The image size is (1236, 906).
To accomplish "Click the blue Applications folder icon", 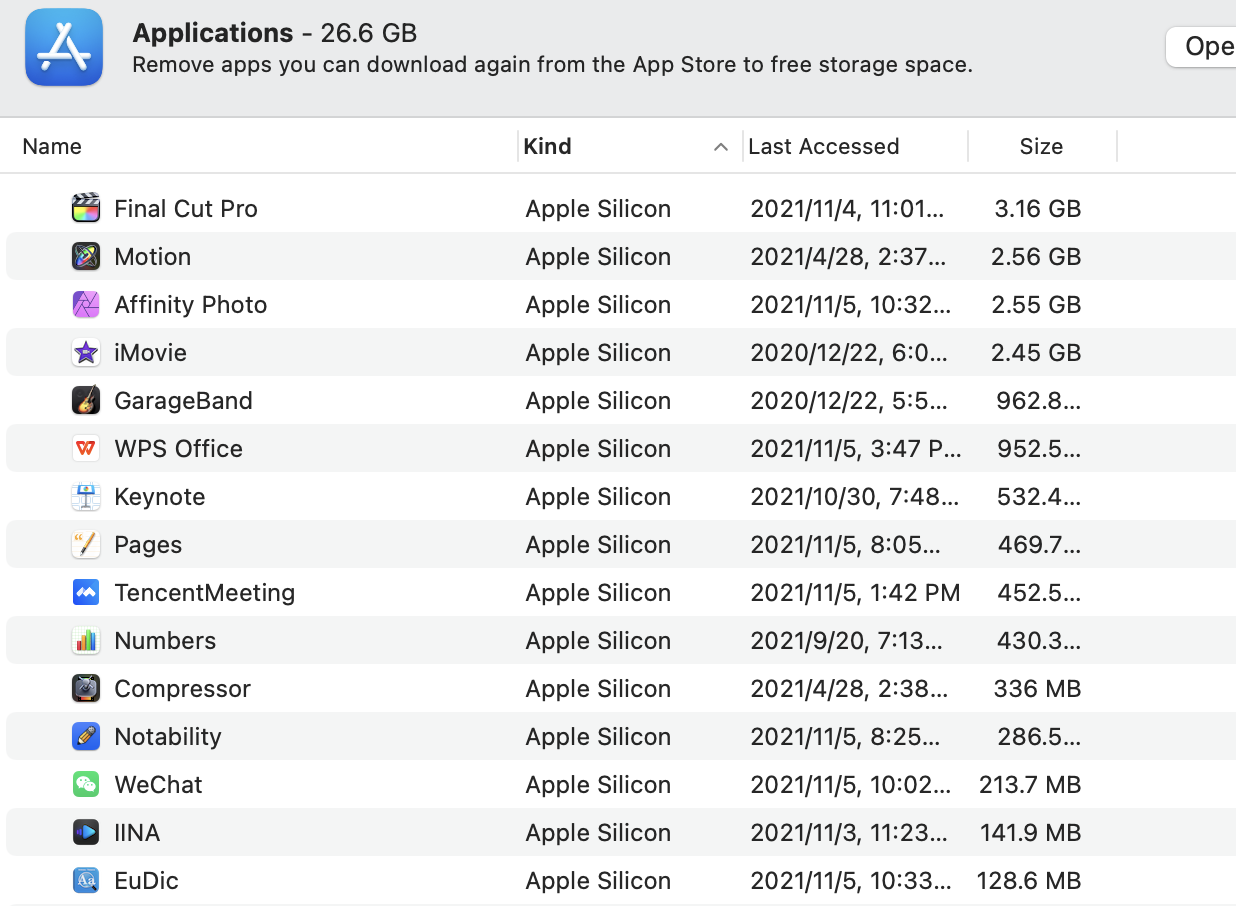I will pos(63,46).
